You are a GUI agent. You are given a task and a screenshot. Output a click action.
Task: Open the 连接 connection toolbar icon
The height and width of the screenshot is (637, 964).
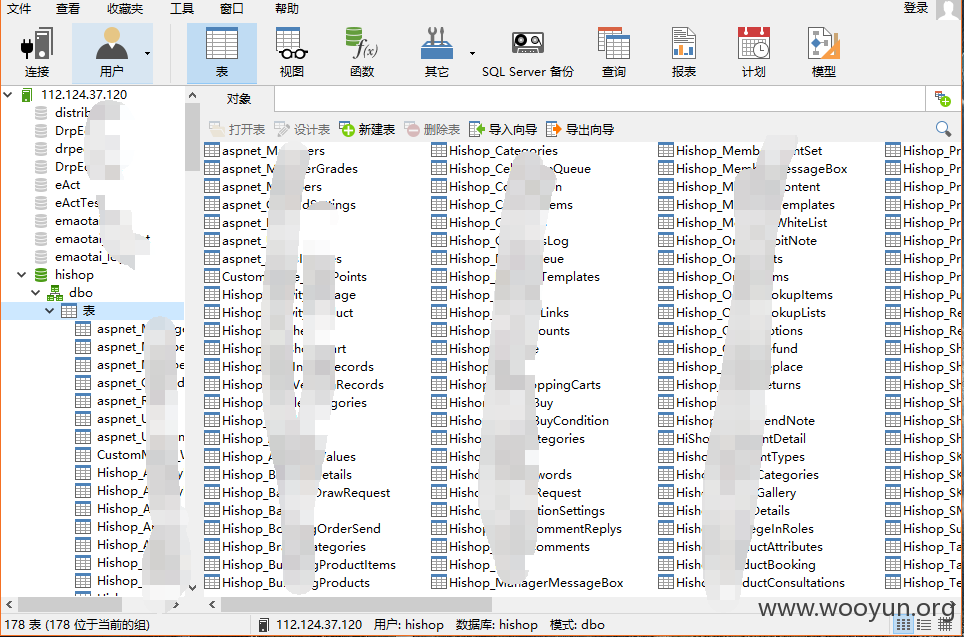pos(37,53)
